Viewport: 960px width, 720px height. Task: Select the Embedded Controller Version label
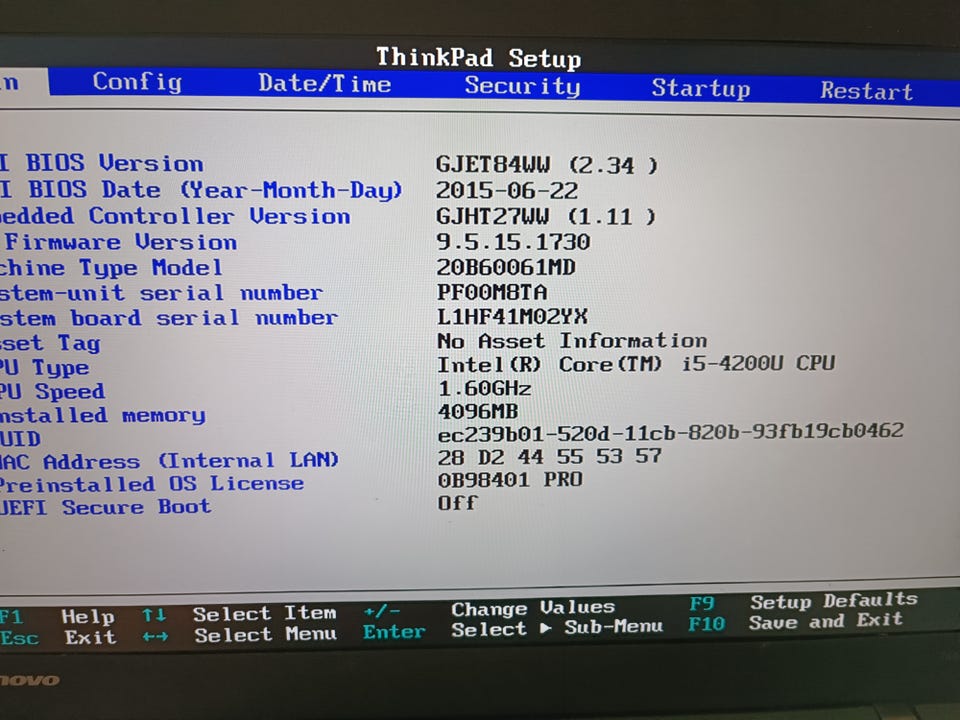click(175, 216)
